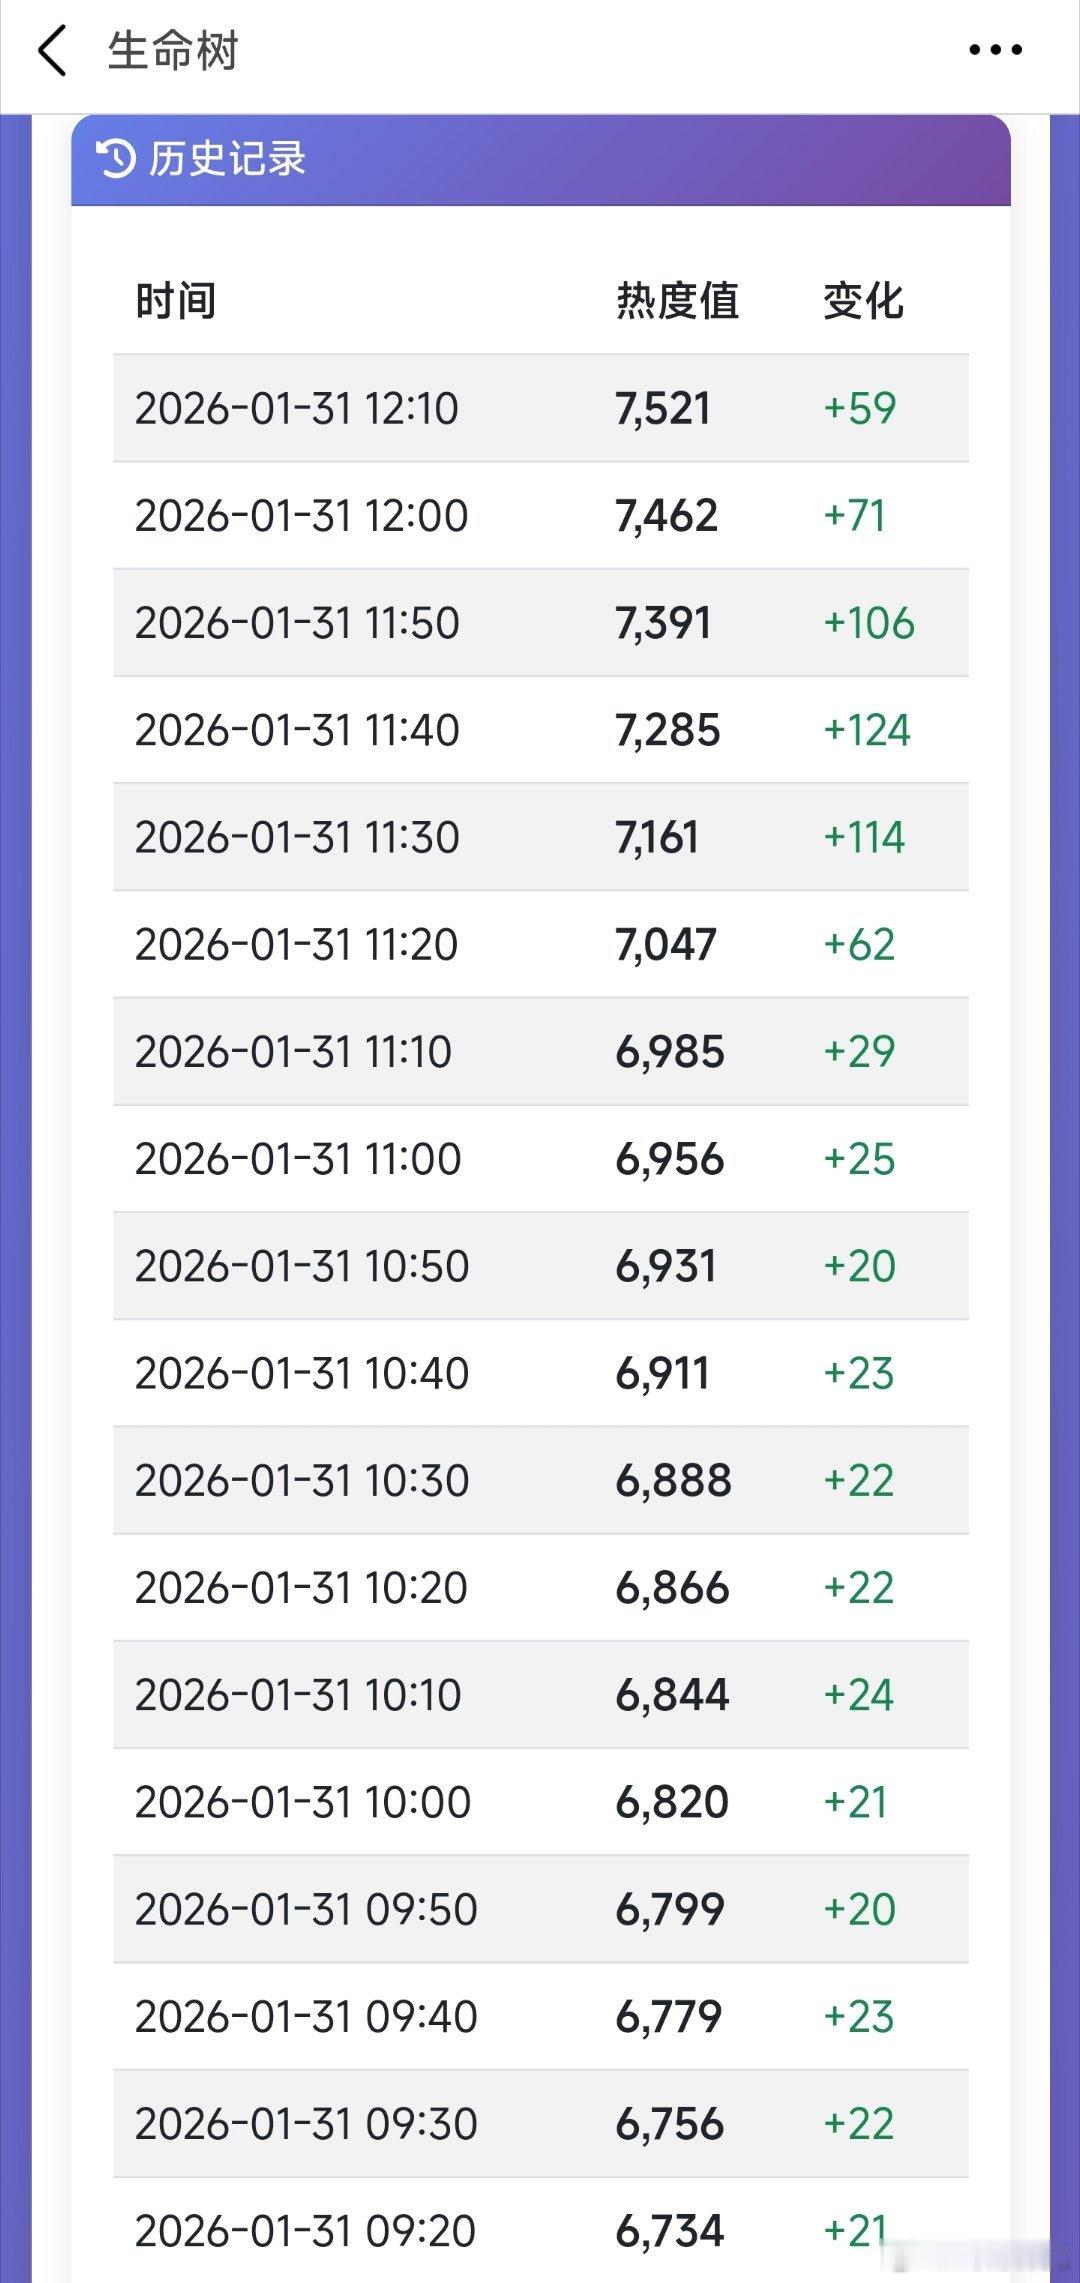Click the 热度值 column header
Screen dimensions: 1080x2283
(x=677, y=300)
